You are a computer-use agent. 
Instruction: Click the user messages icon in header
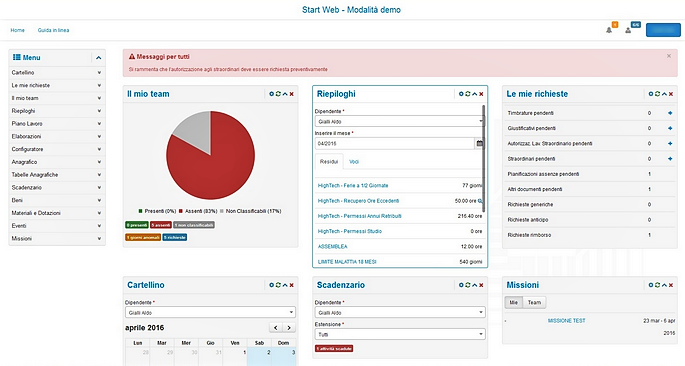click(628, 30)
